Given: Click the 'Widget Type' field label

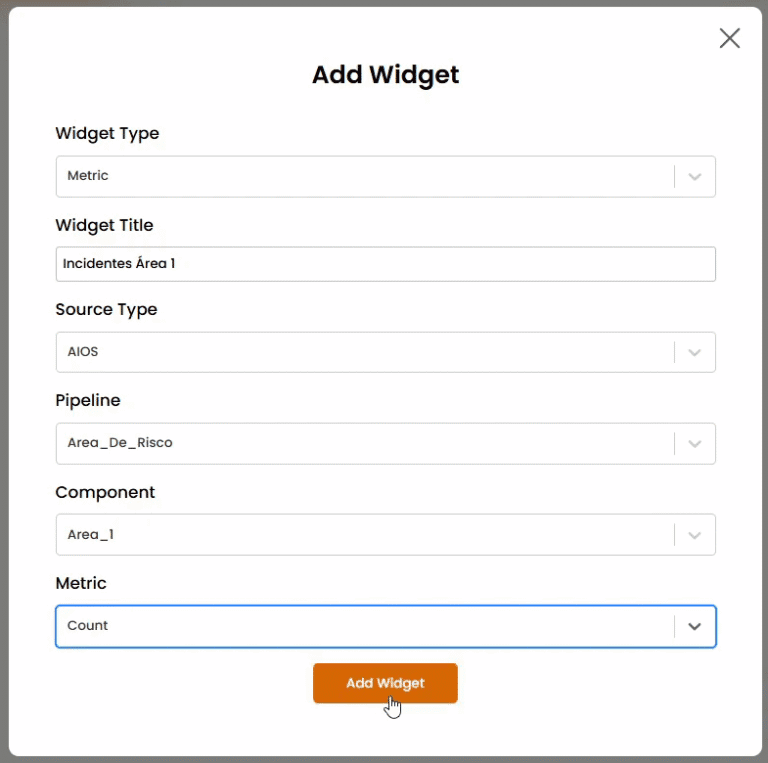Looking at the screenshot, I should (107, 133).
